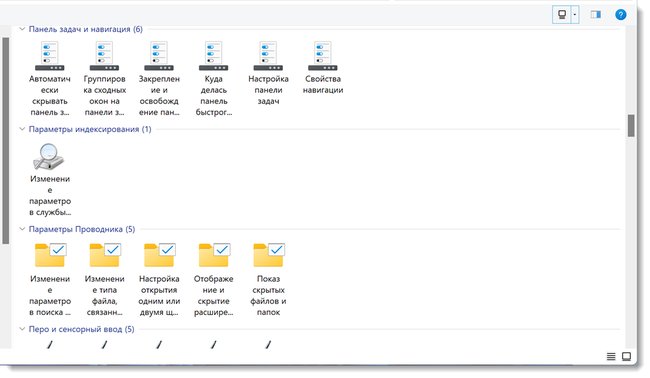Image resolution: width=650 pixels, height=378 pixels.
Task: Select group header 'Перо и сенсорный ввод (5)'
Action: click(81, 329)
